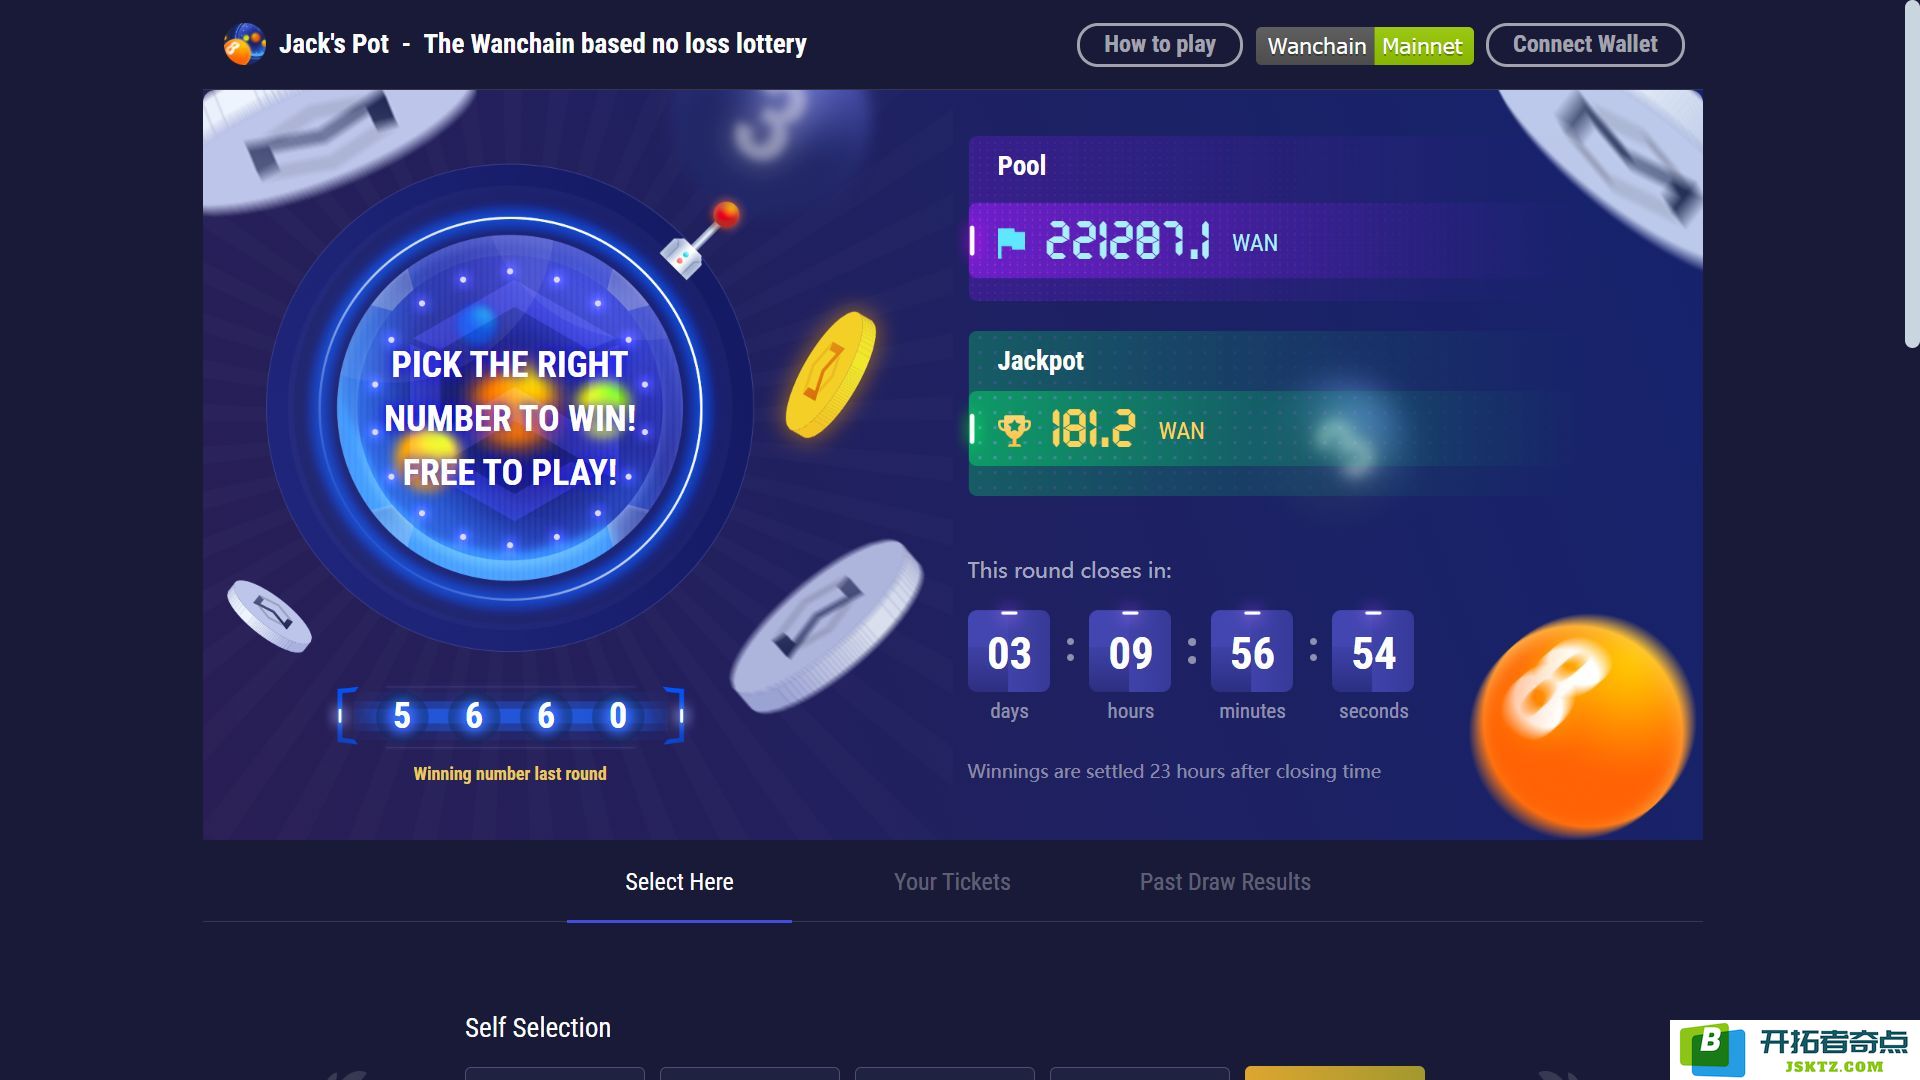Switch to the Your Tickets tab
This screenshot has height=1080, width=1920.
(952, 882)
